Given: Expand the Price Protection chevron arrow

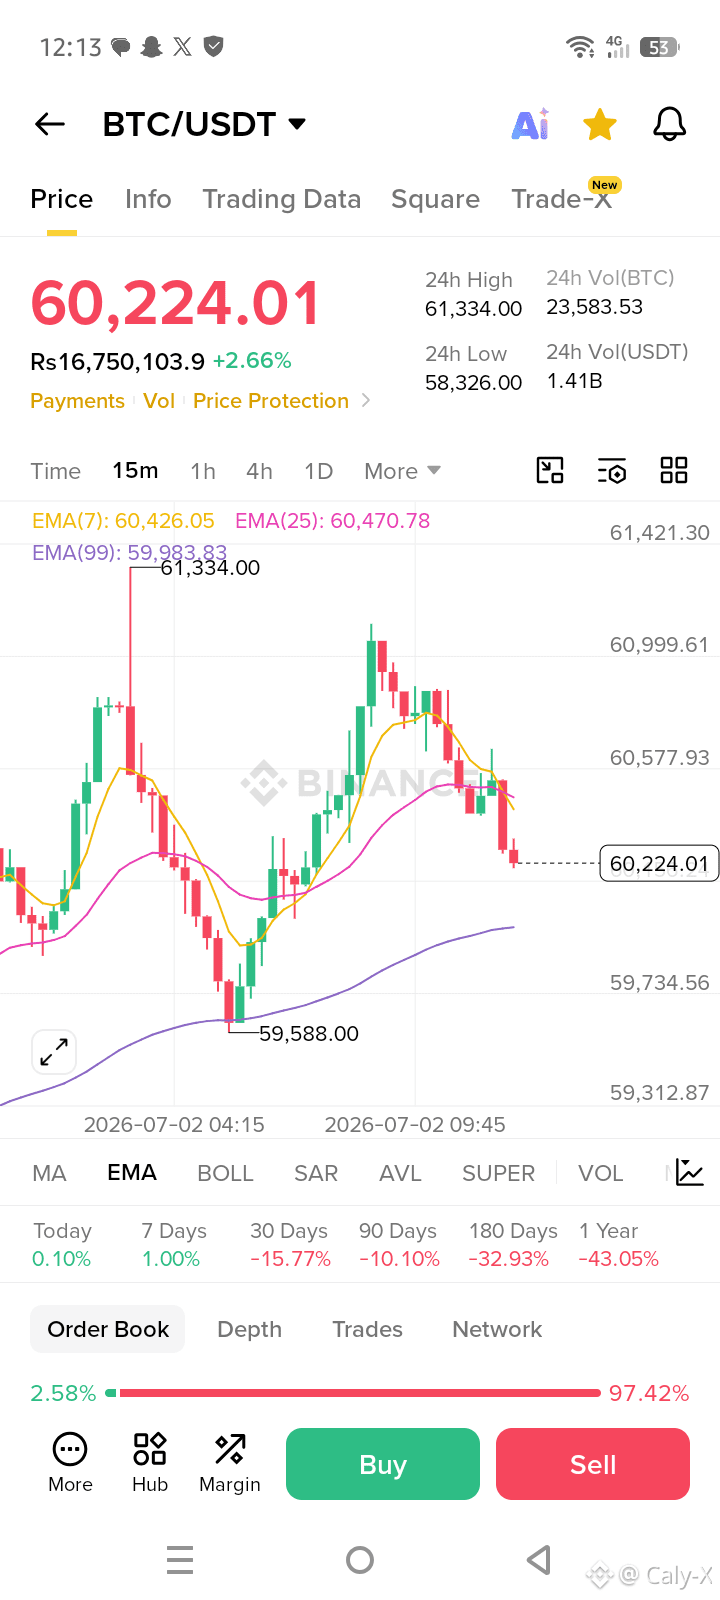Looking at the screenshot, I should point(366,400).
